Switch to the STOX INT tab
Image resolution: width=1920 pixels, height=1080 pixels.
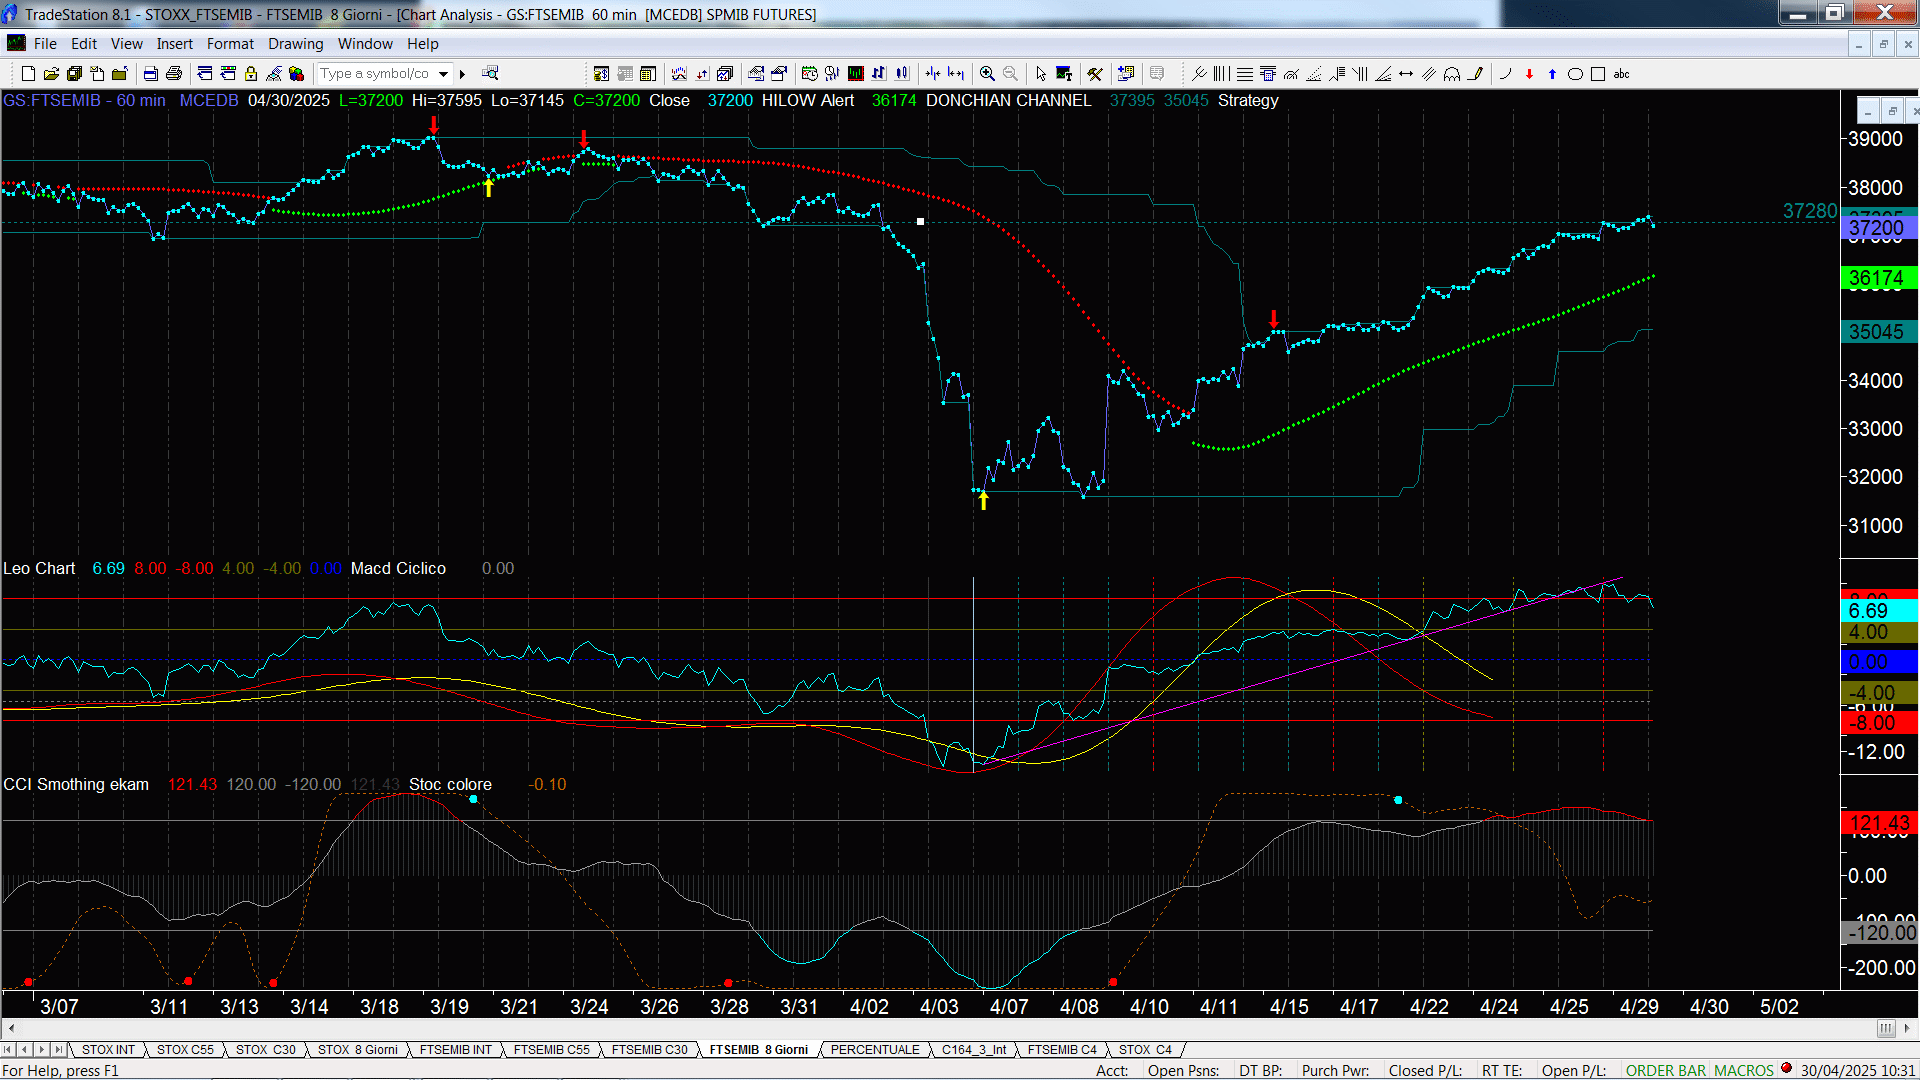[x=108, y=1049]
